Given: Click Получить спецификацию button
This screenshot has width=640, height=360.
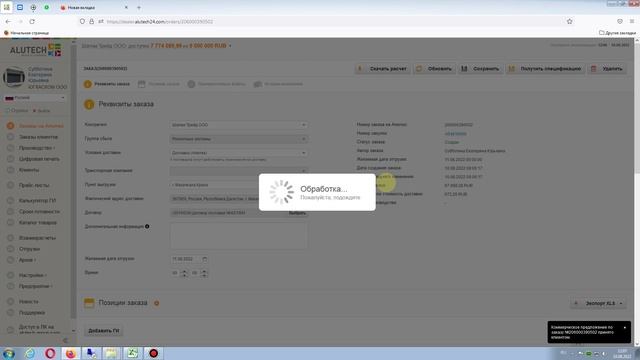Looking at the screenshot, I should click(545, 69).
